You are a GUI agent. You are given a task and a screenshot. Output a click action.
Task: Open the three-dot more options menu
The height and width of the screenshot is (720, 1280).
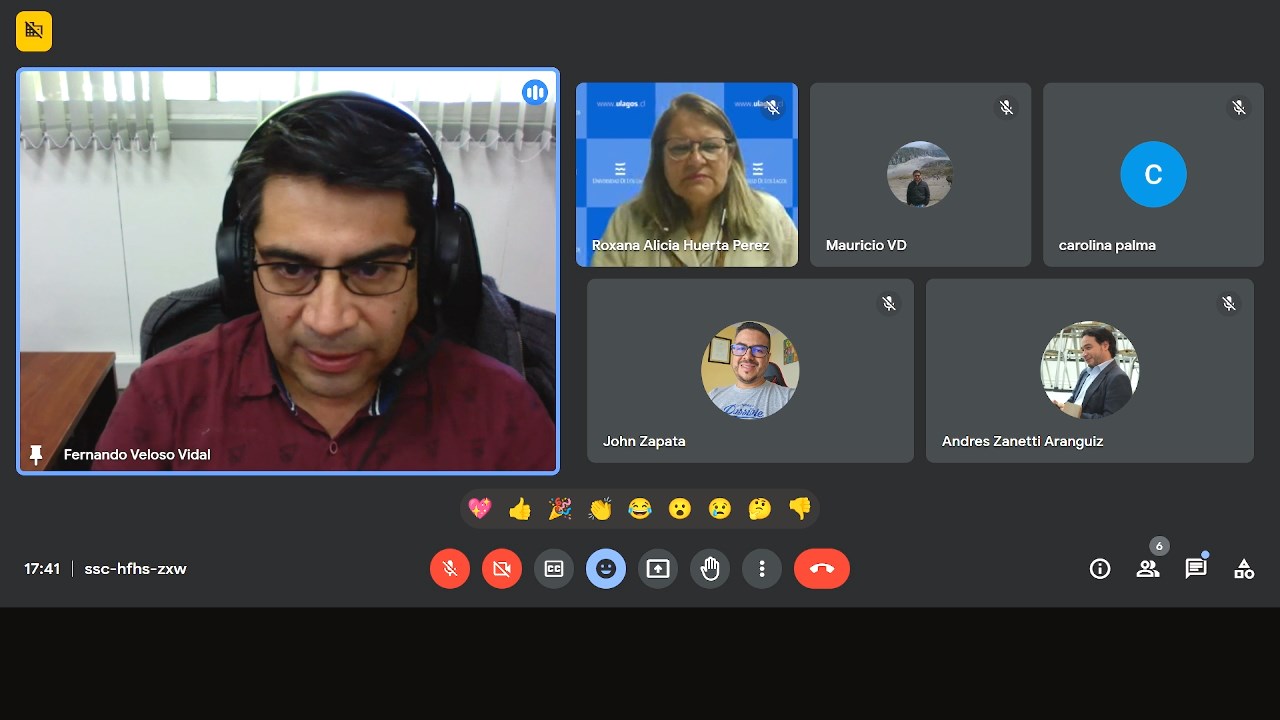pyautogui.click(x=762, y=569)
